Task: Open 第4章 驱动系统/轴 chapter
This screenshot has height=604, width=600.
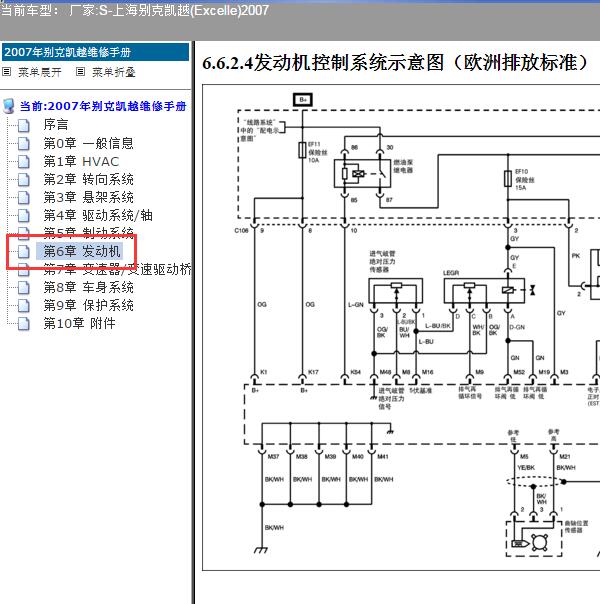Action: (x=98, y=215)
